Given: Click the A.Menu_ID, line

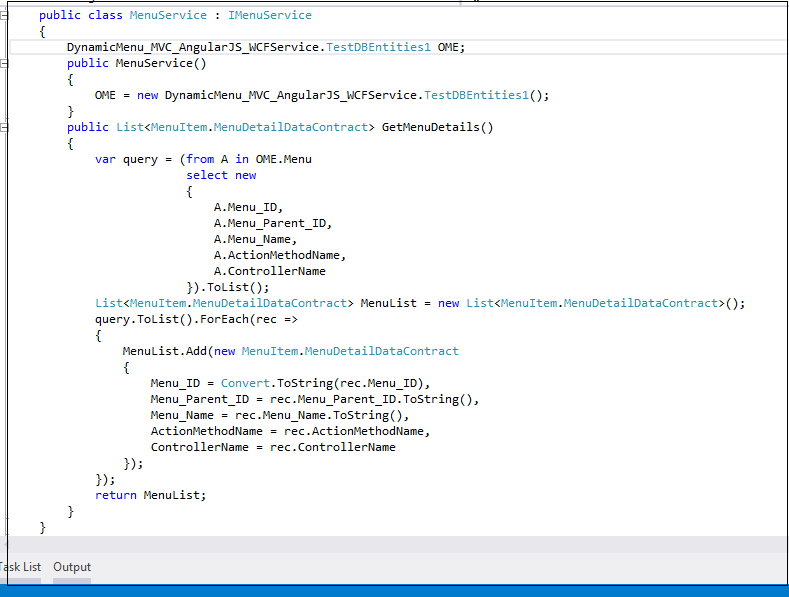Looking at the screenshot, I should 249,207.
